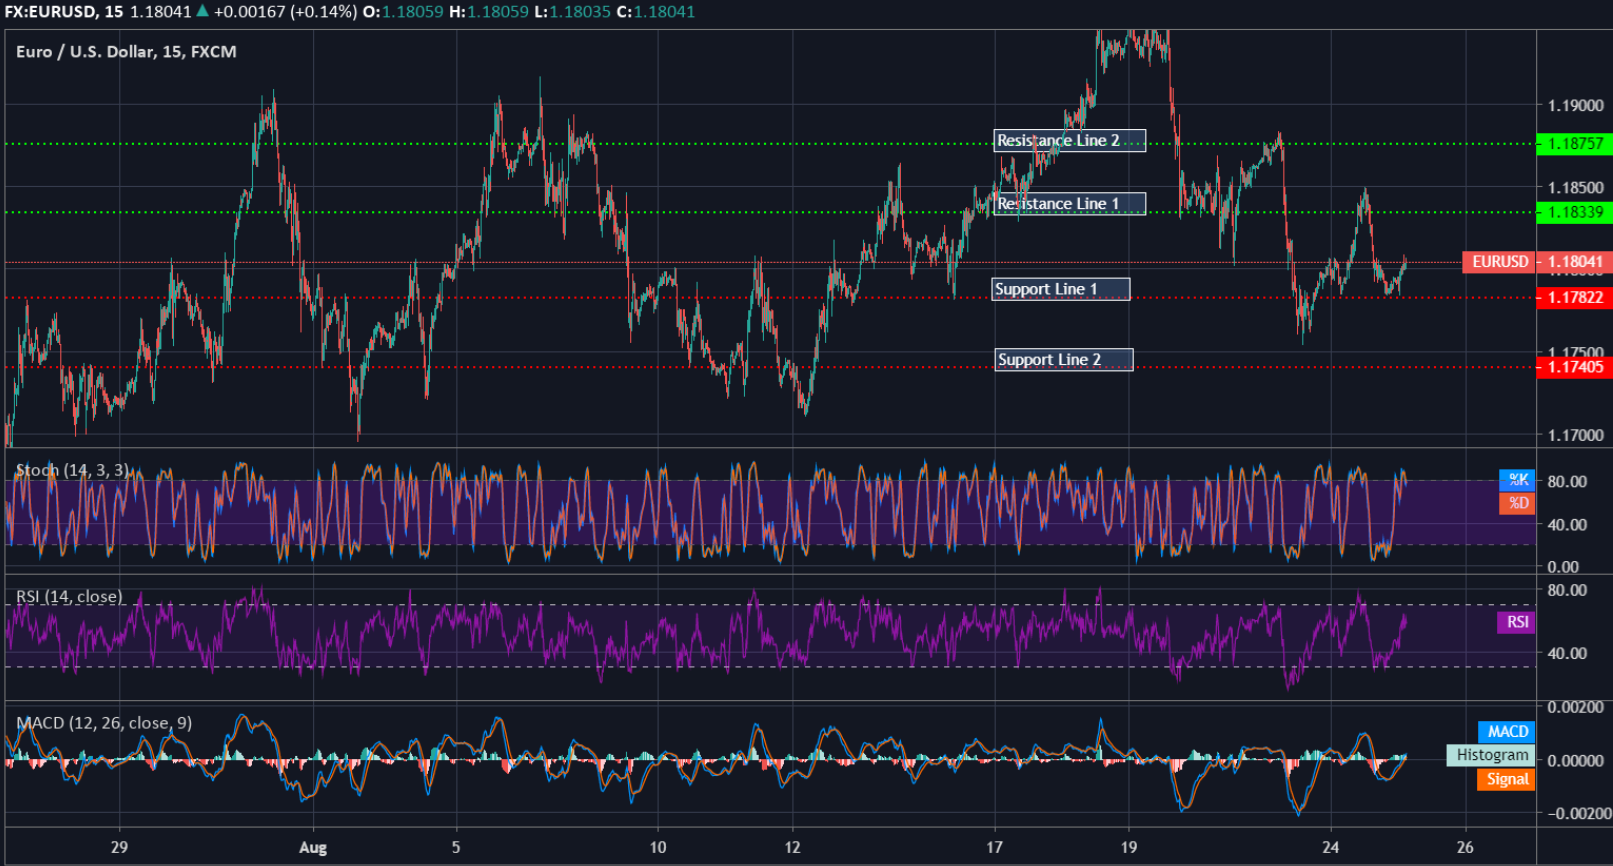Click the orange Signal legend badge
Image resolution: width=1613 pixels, height=866 pixels.
[x=1506, y=779]
